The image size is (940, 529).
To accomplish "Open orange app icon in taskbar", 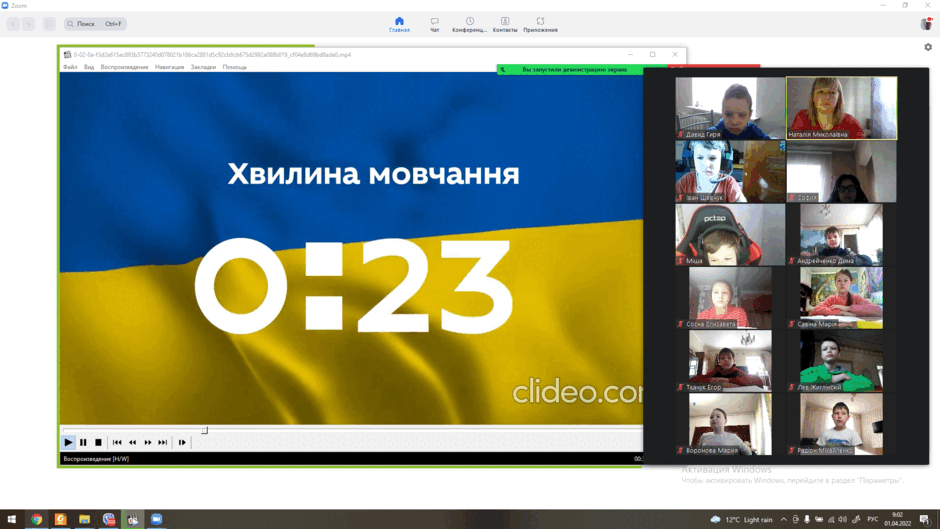I will click(61, 519).
